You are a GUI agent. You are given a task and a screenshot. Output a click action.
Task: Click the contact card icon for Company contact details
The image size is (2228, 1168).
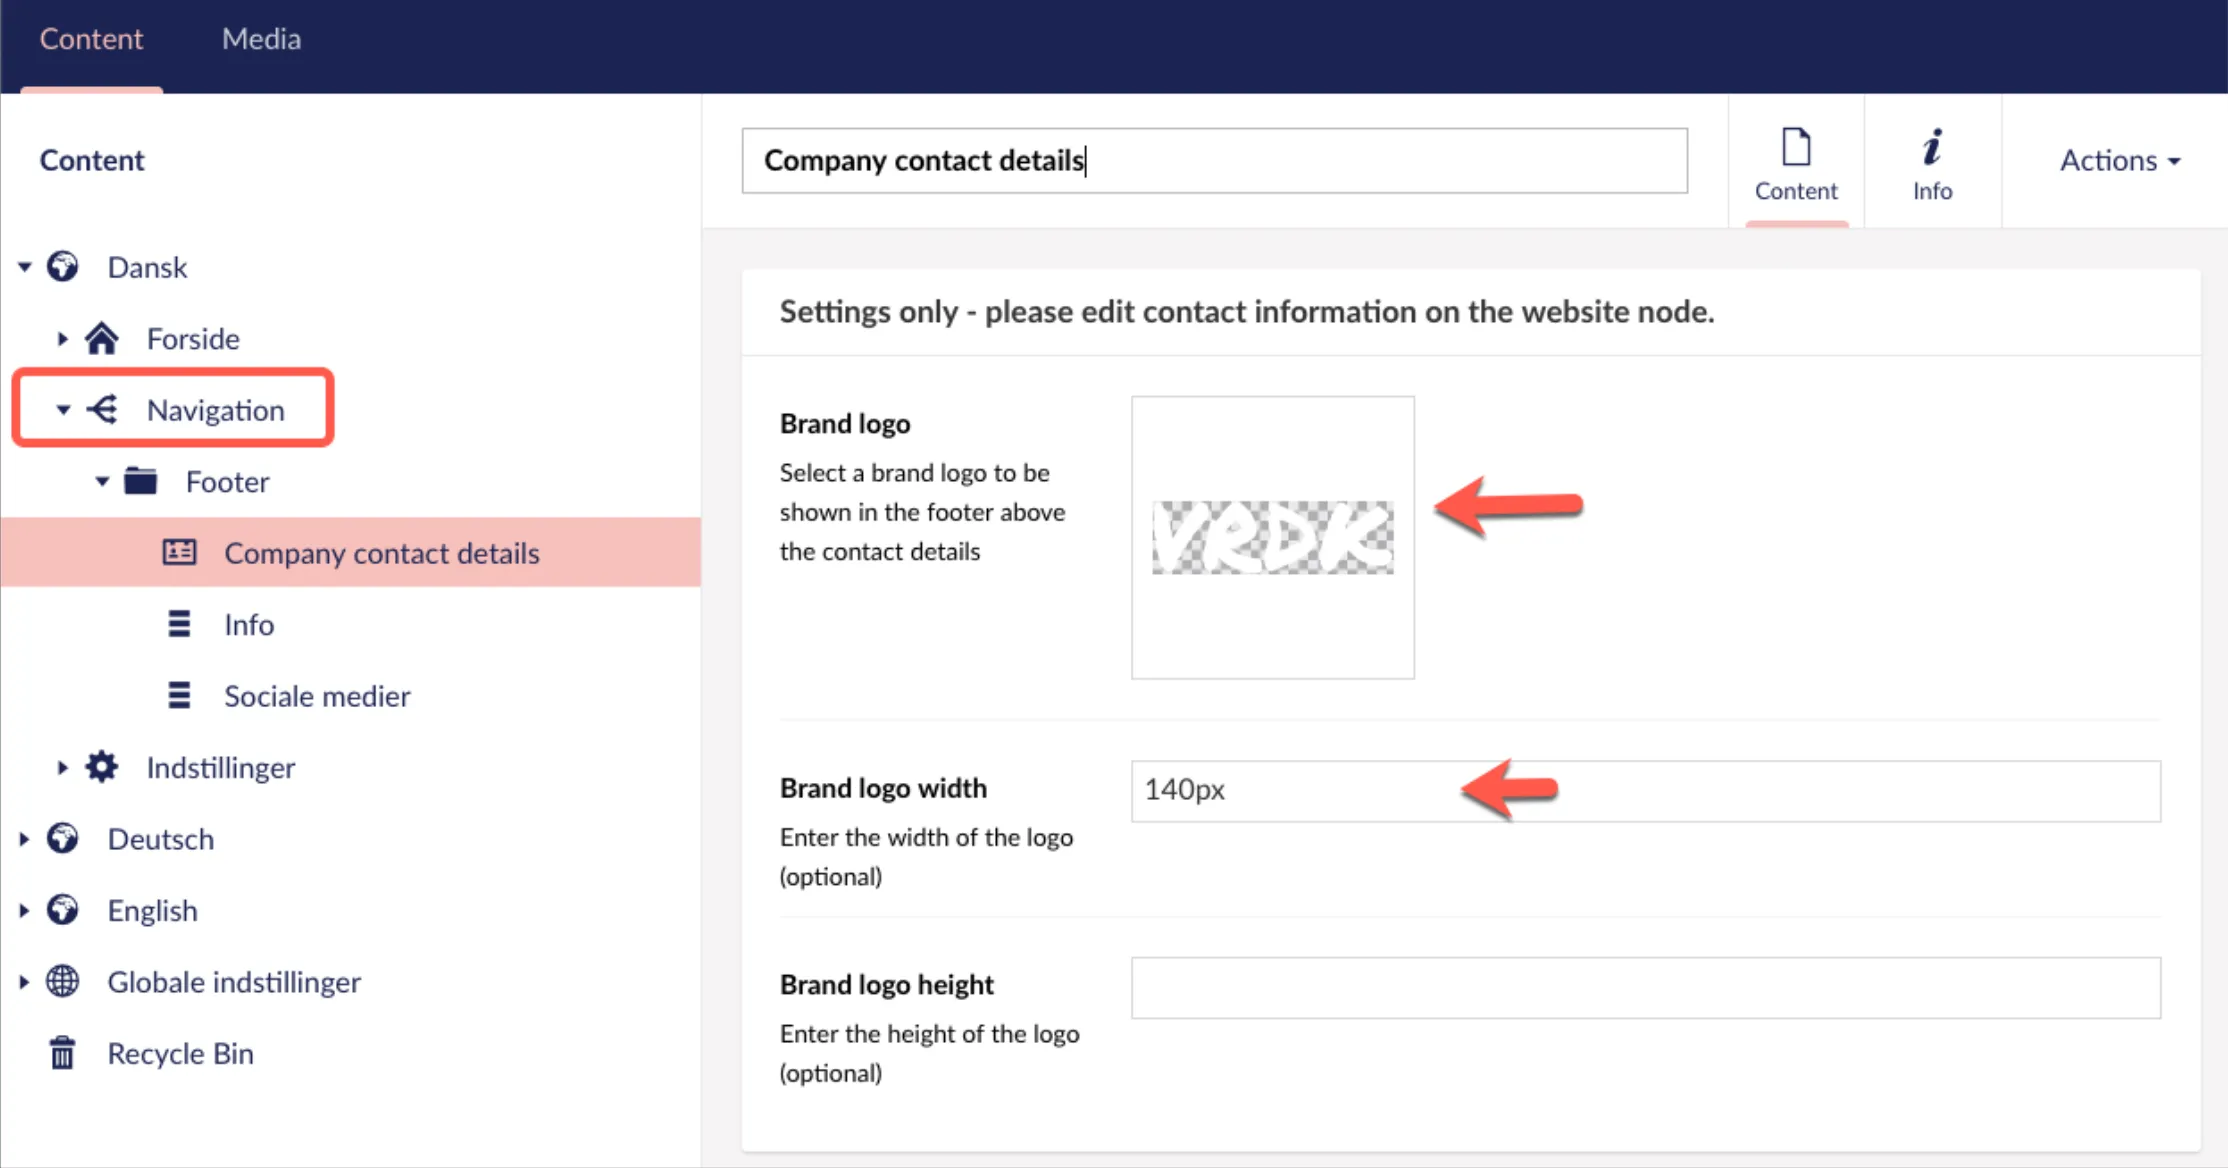179,552
